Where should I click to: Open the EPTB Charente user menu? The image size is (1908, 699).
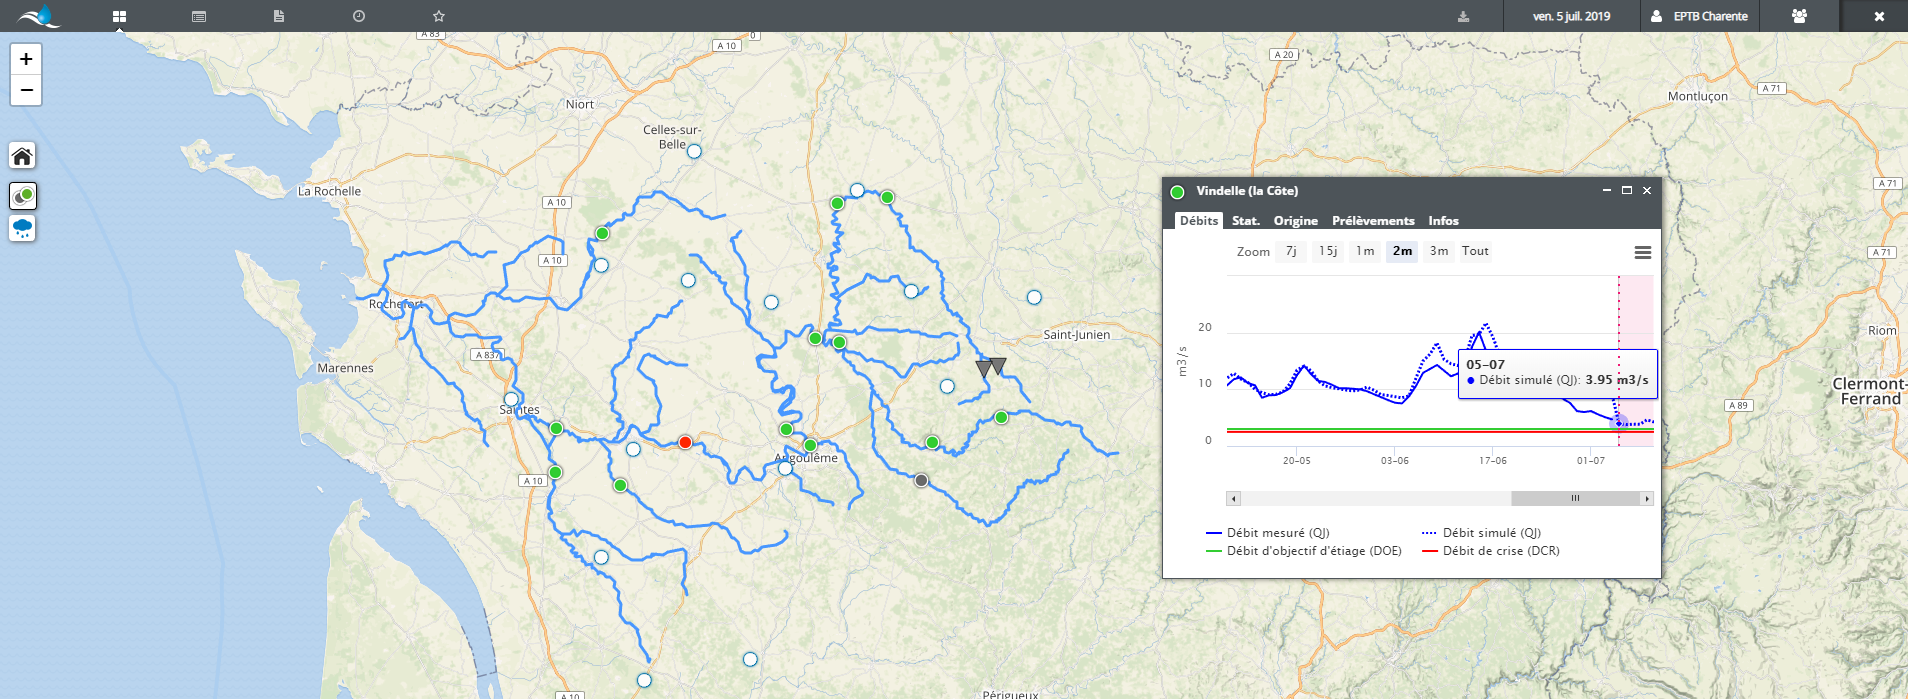pyautogui.click(x=1699, y=16)
